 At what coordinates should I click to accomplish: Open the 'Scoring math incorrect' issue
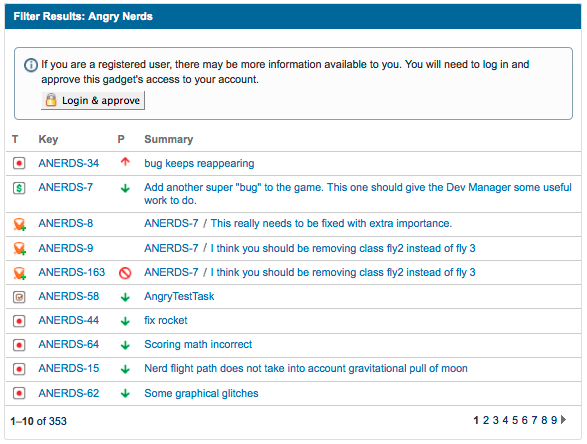pos(198,344)
